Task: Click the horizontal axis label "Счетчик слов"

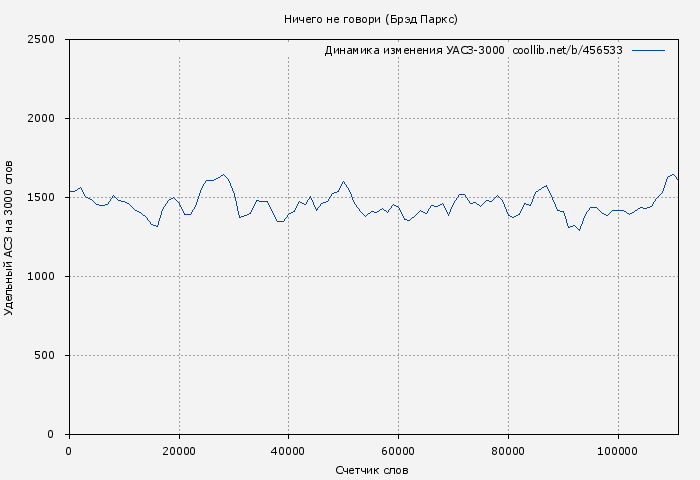Action: click(x=372, y=470)
